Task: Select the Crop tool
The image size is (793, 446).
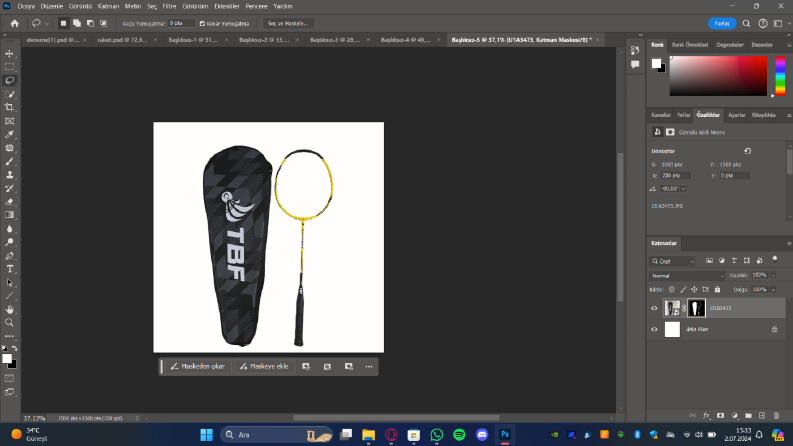Action: tap(9, 107)
